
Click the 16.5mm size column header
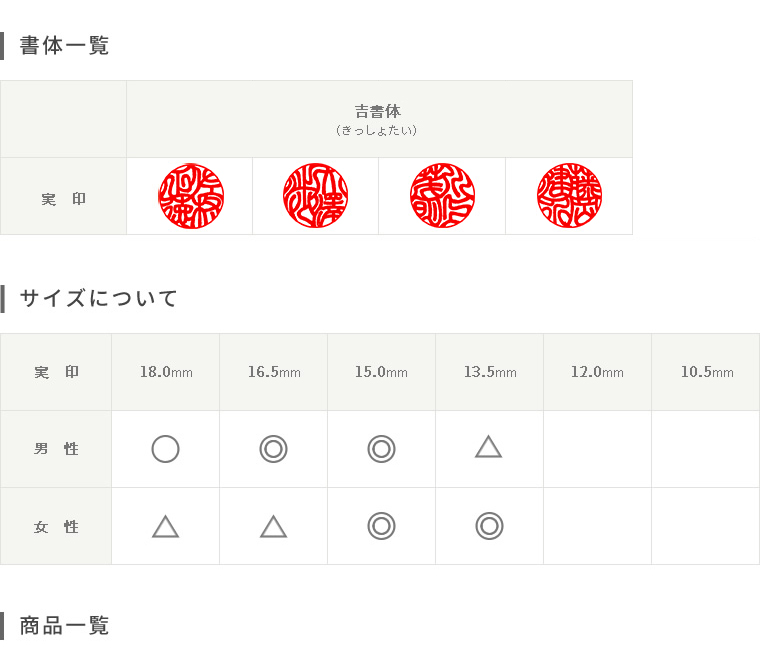(x=274, y=372)
